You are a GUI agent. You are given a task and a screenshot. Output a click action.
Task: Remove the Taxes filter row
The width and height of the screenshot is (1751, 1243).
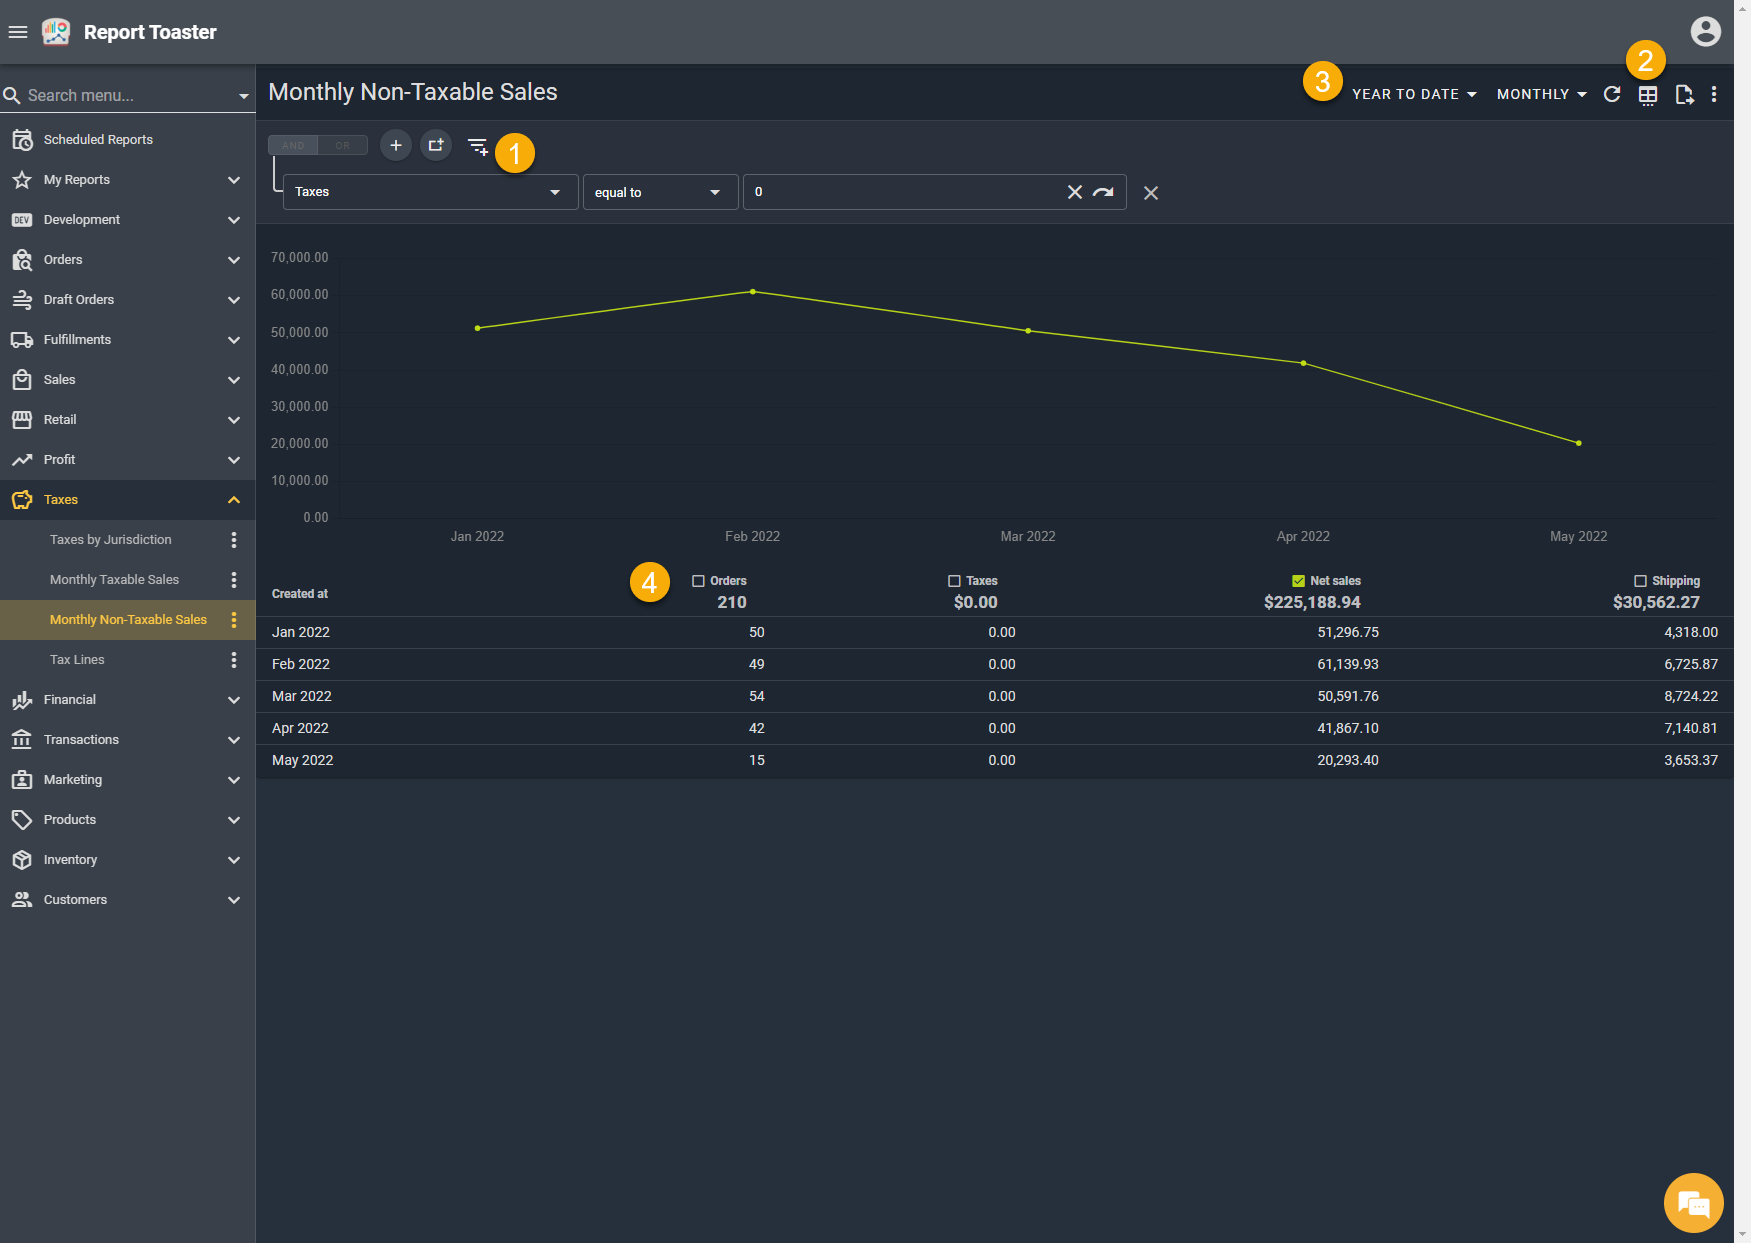[1151, 193]
